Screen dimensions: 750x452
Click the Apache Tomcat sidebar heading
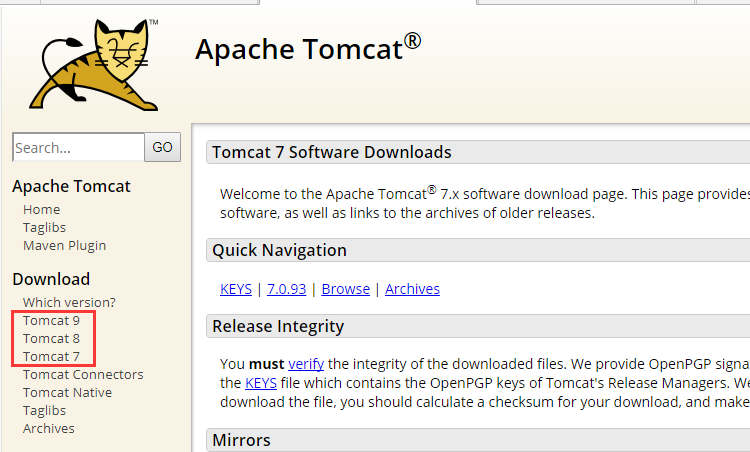pyautogui.click(x=71, y=186)
